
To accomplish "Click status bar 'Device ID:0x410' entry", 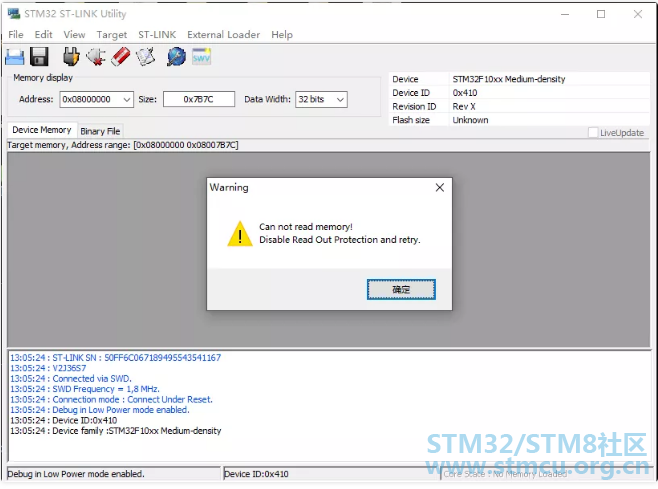I will pyautogui.click(x=256, y=474).
